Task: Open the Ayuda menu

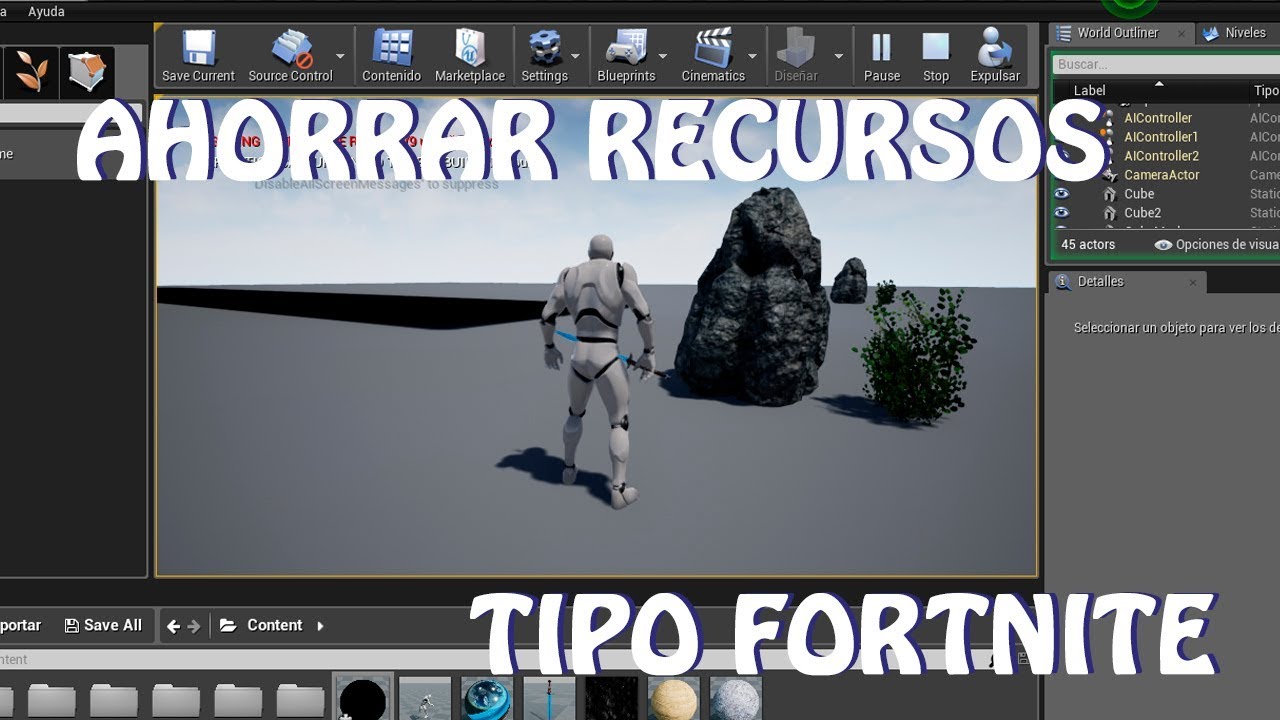Action: tap(46, 12)
